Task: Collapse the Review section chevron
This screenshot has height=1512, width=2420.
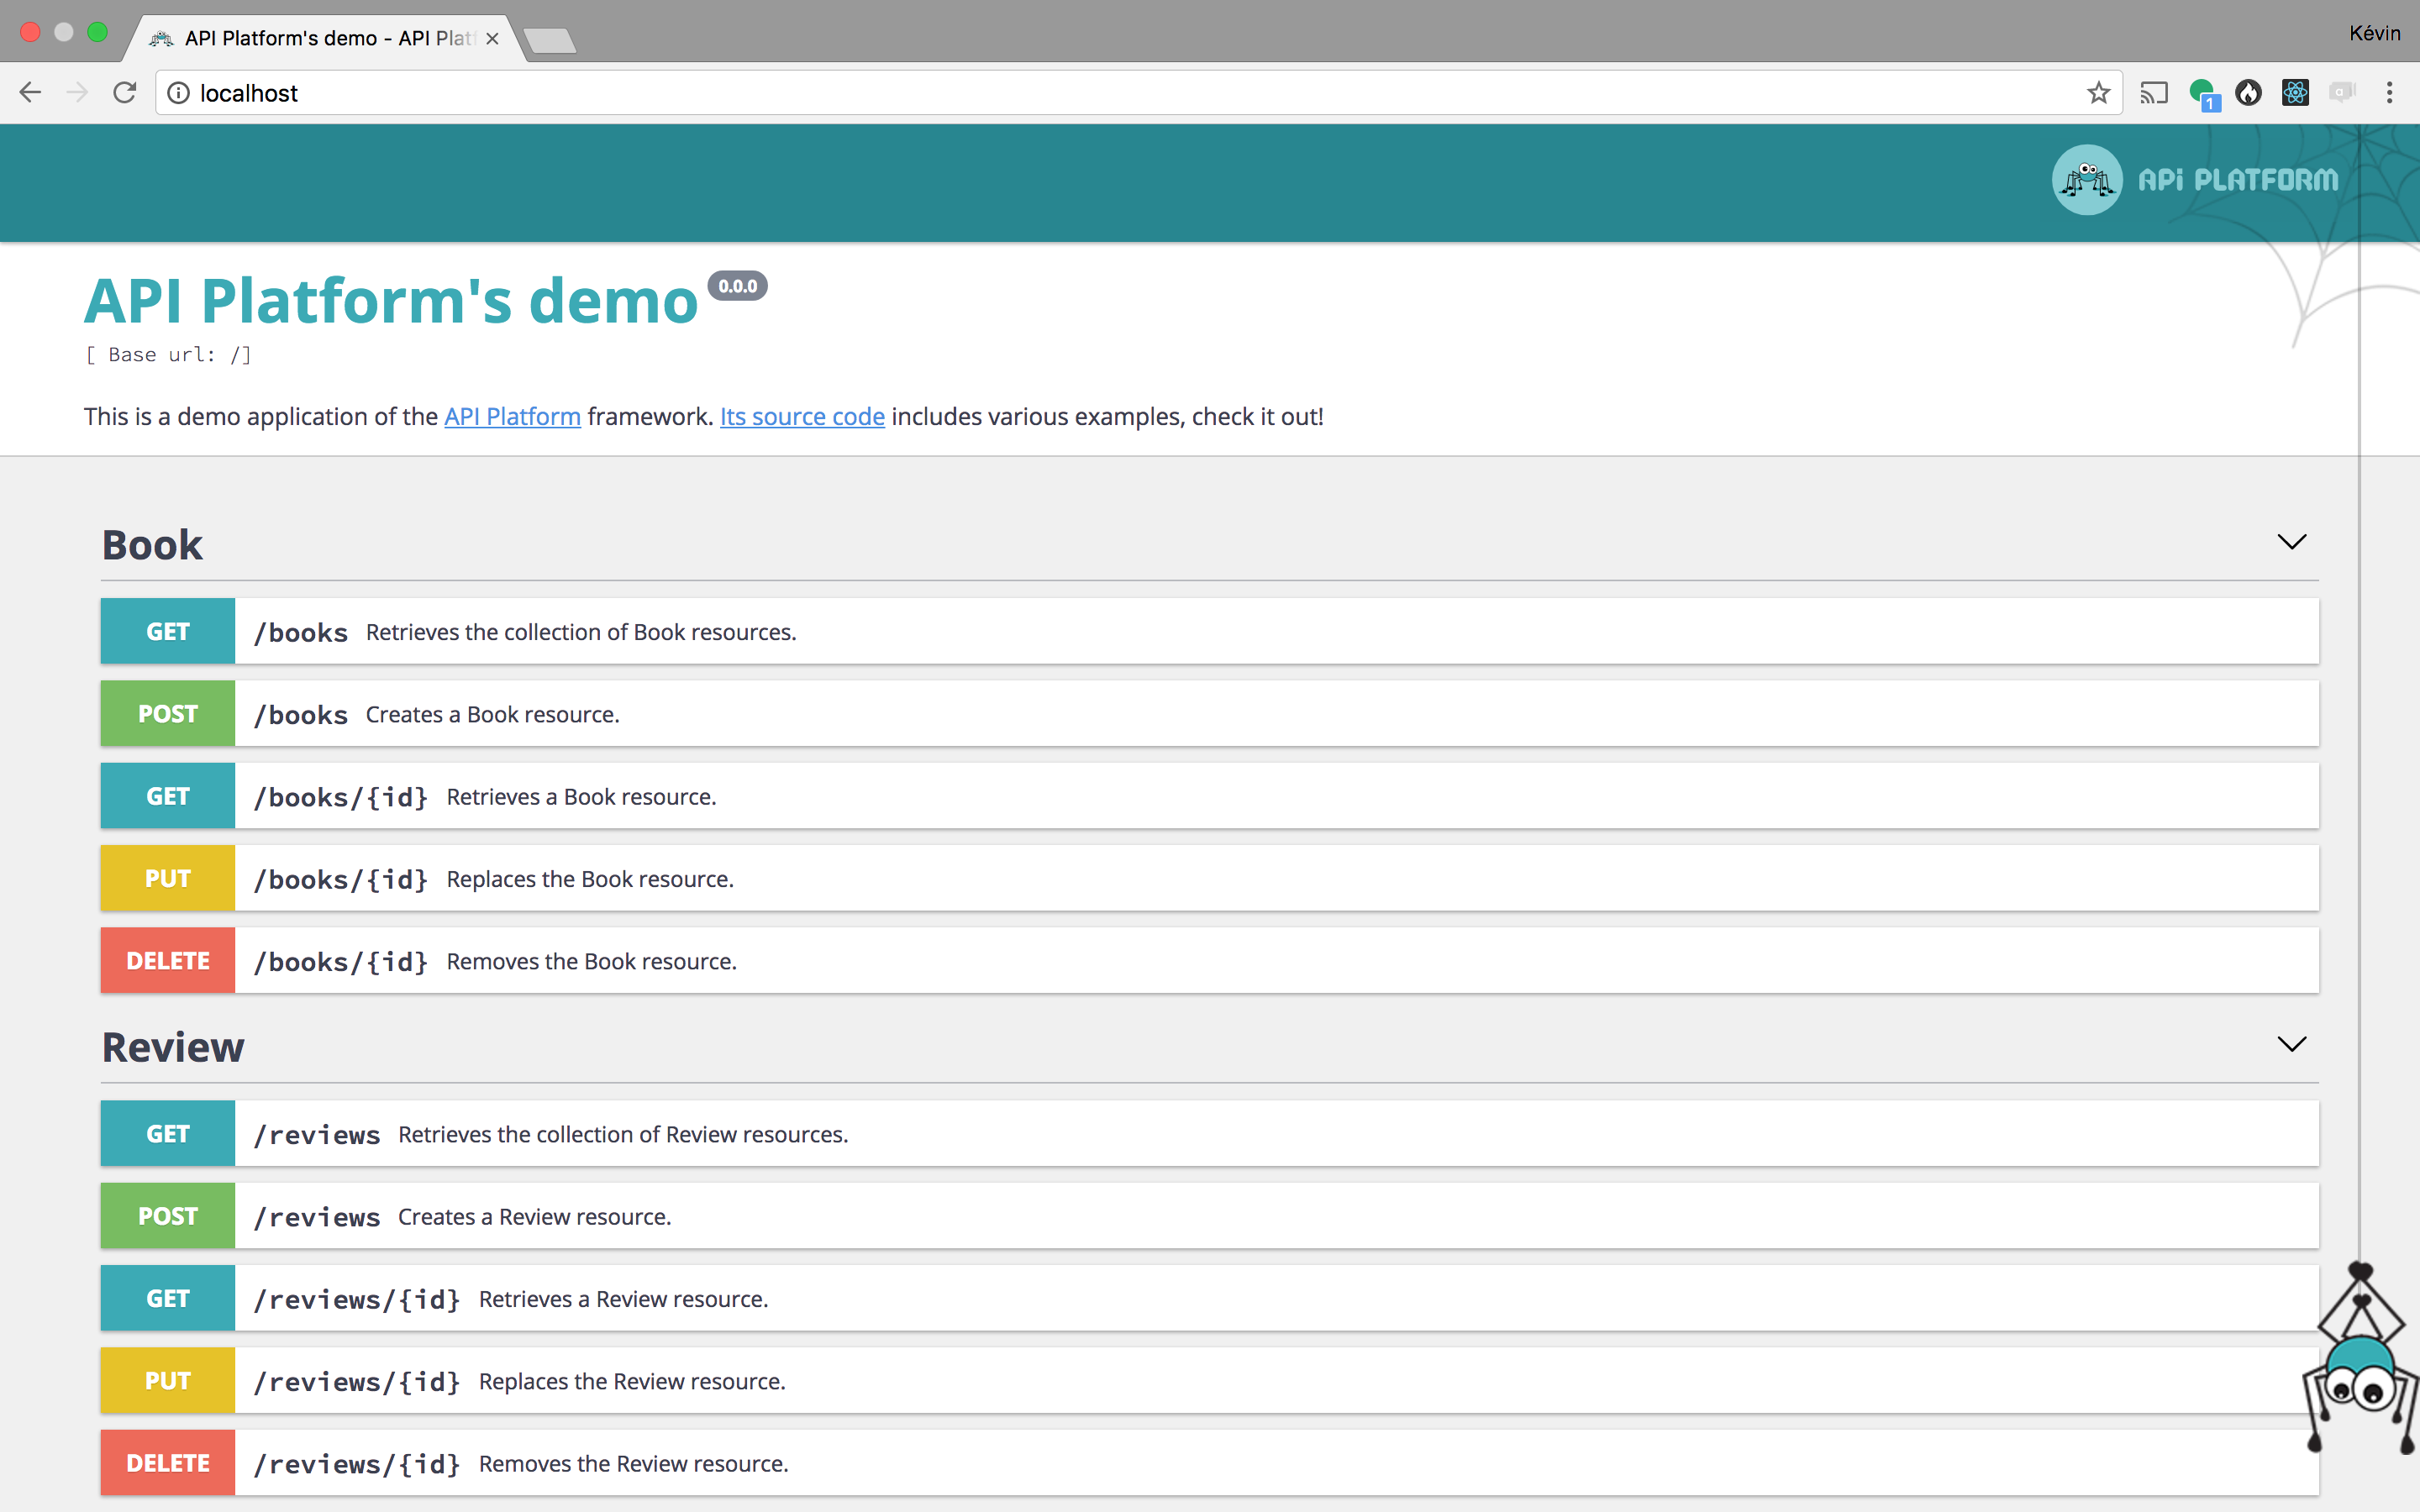Action: pos(2291,1044)
